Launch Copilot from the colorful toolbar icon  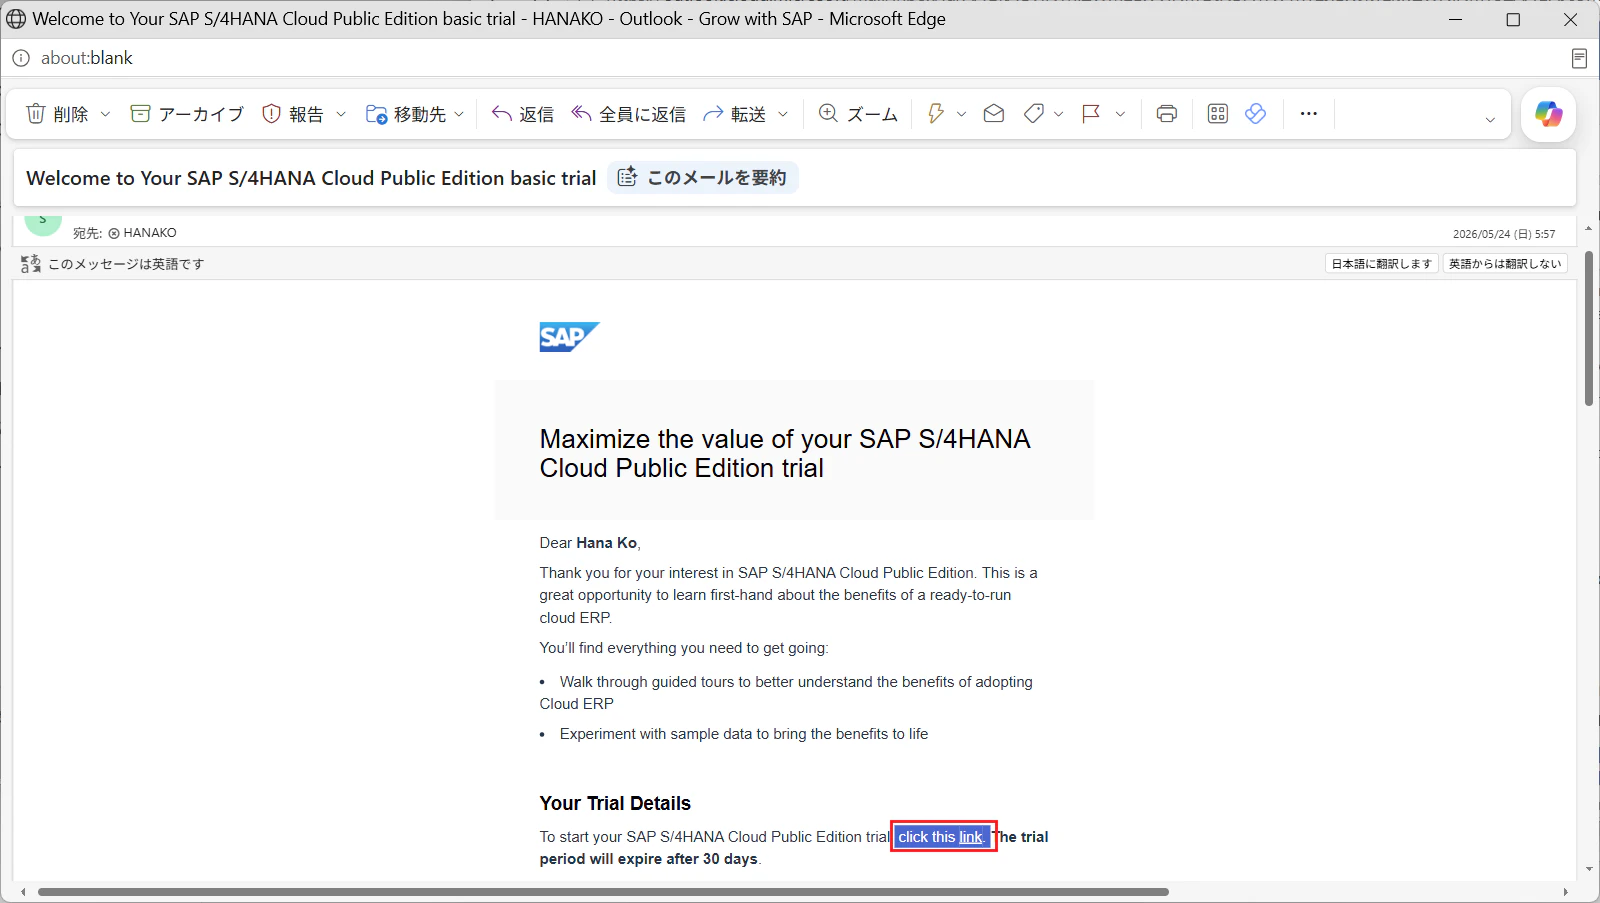[x=1549, y=114]
